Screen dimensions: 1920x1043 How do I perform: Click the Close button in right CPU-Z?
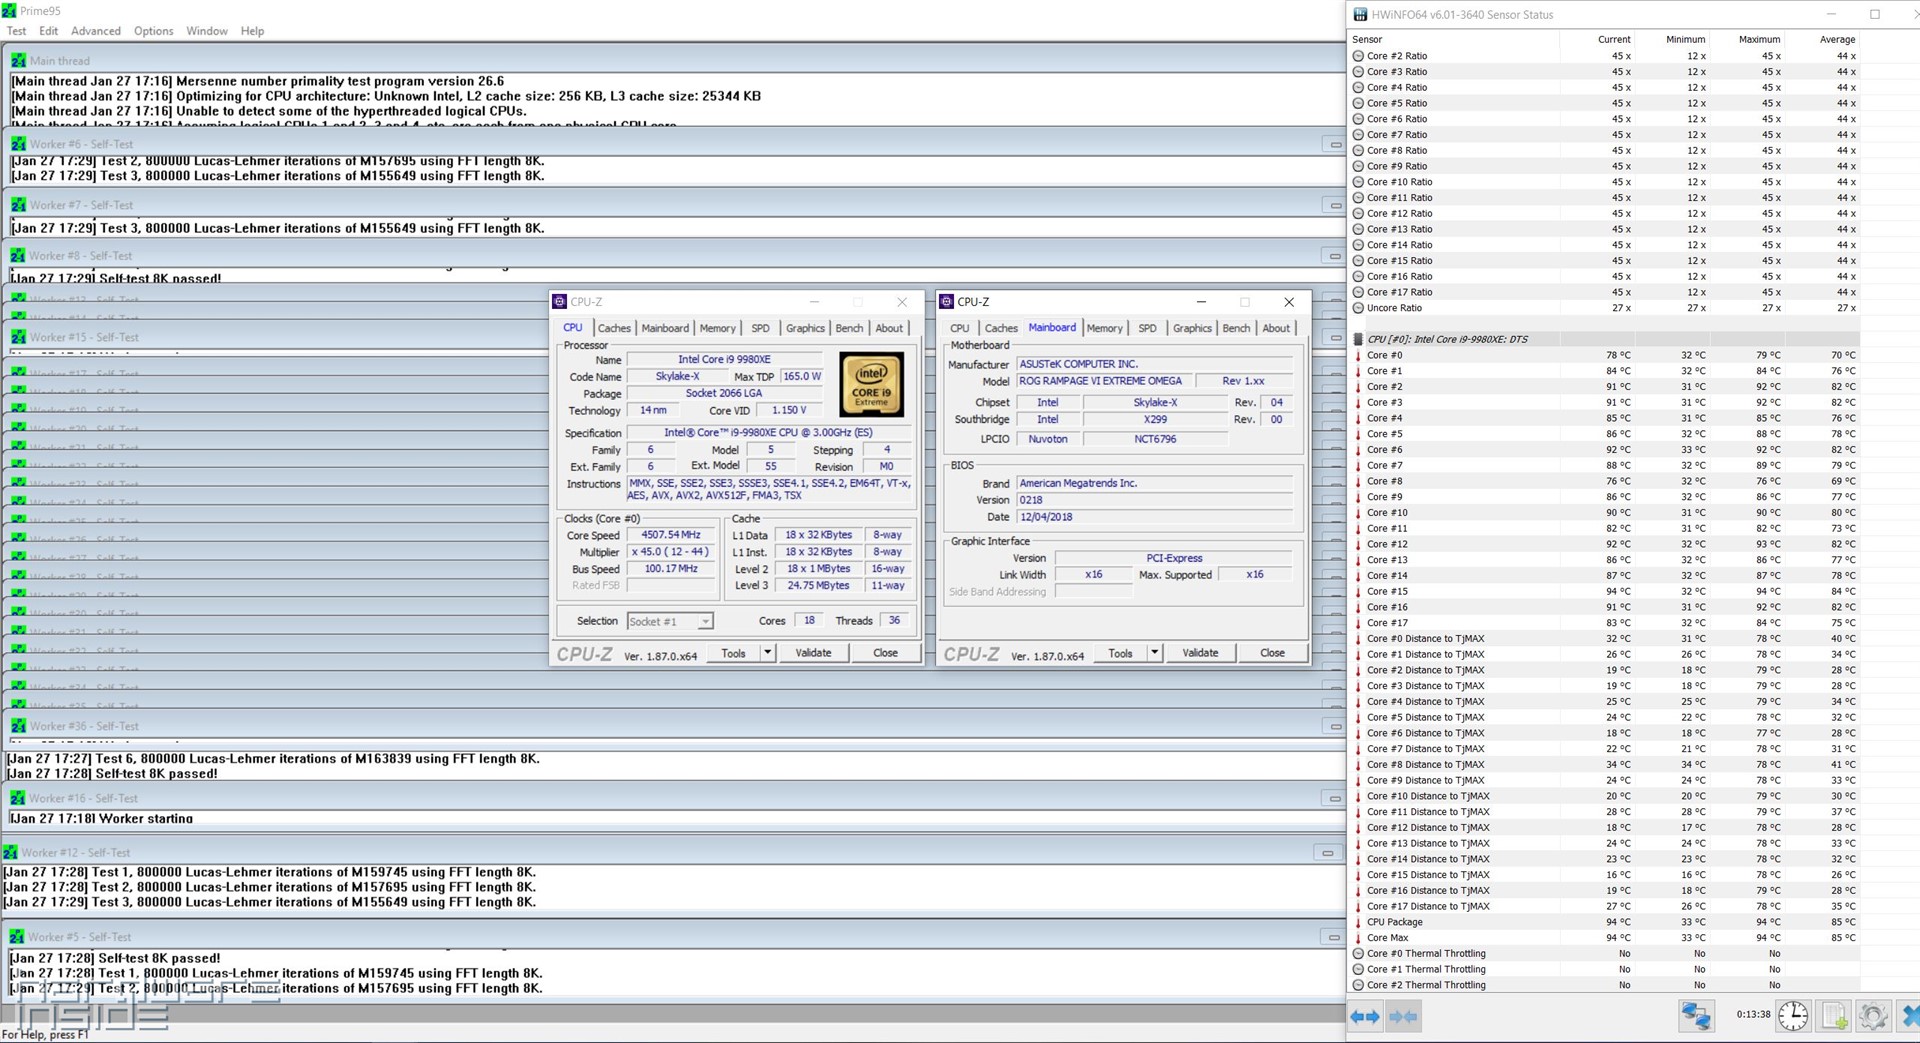click(1272, 653)
